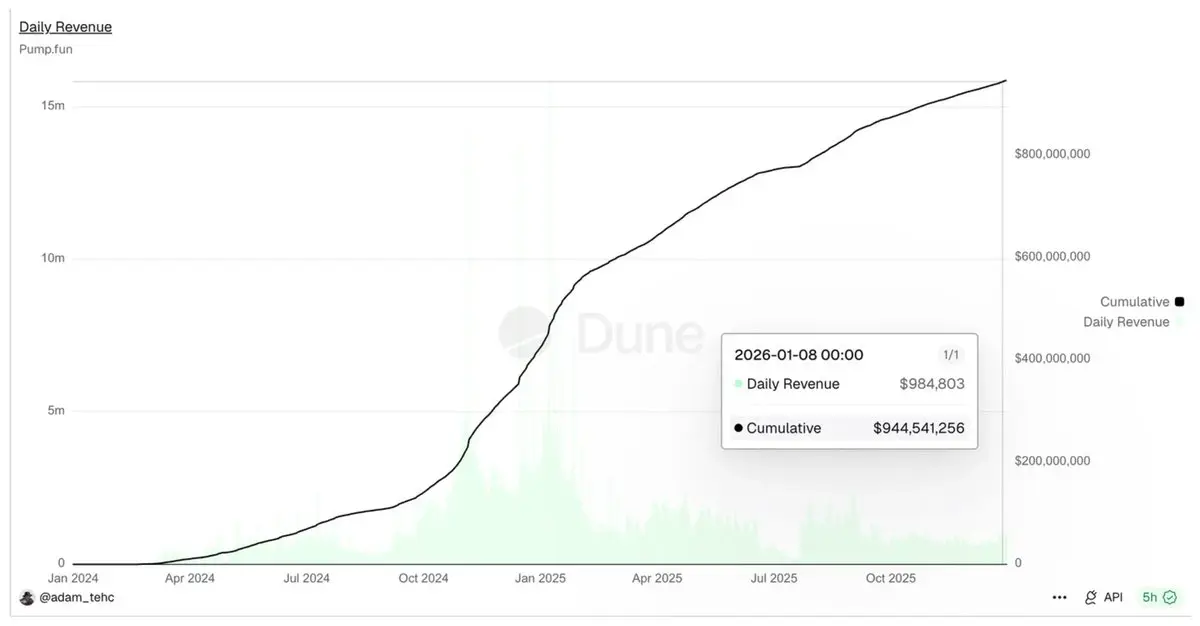Click the API plug icon

(1091, 597)
